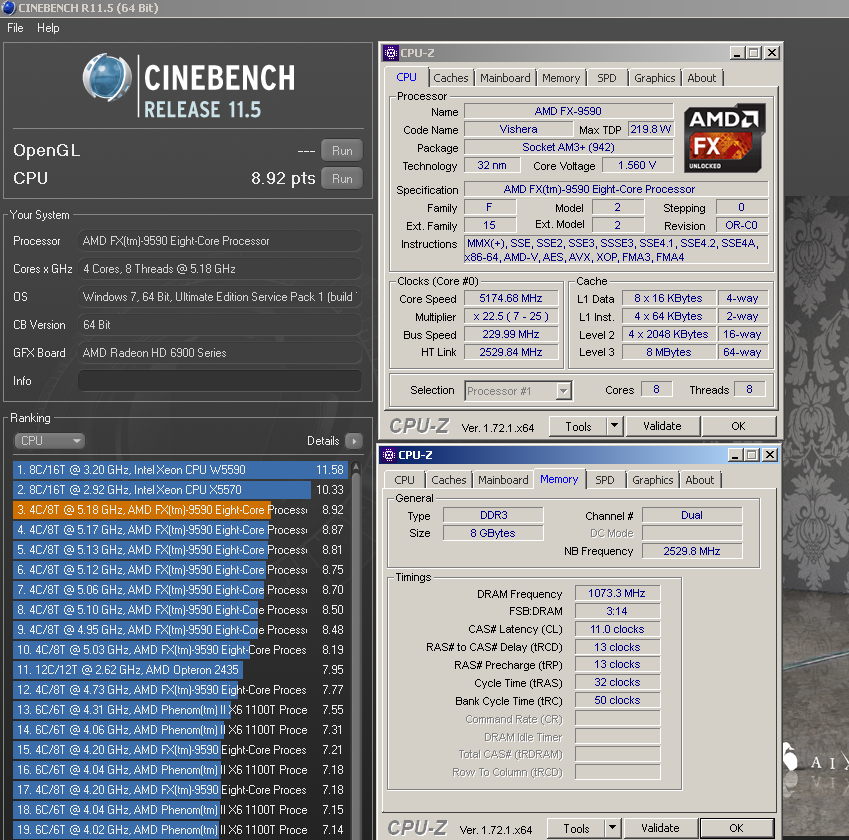Select ranking row Intel Xeon CPU W5590
849x840 pixels.
click(180, 470)
